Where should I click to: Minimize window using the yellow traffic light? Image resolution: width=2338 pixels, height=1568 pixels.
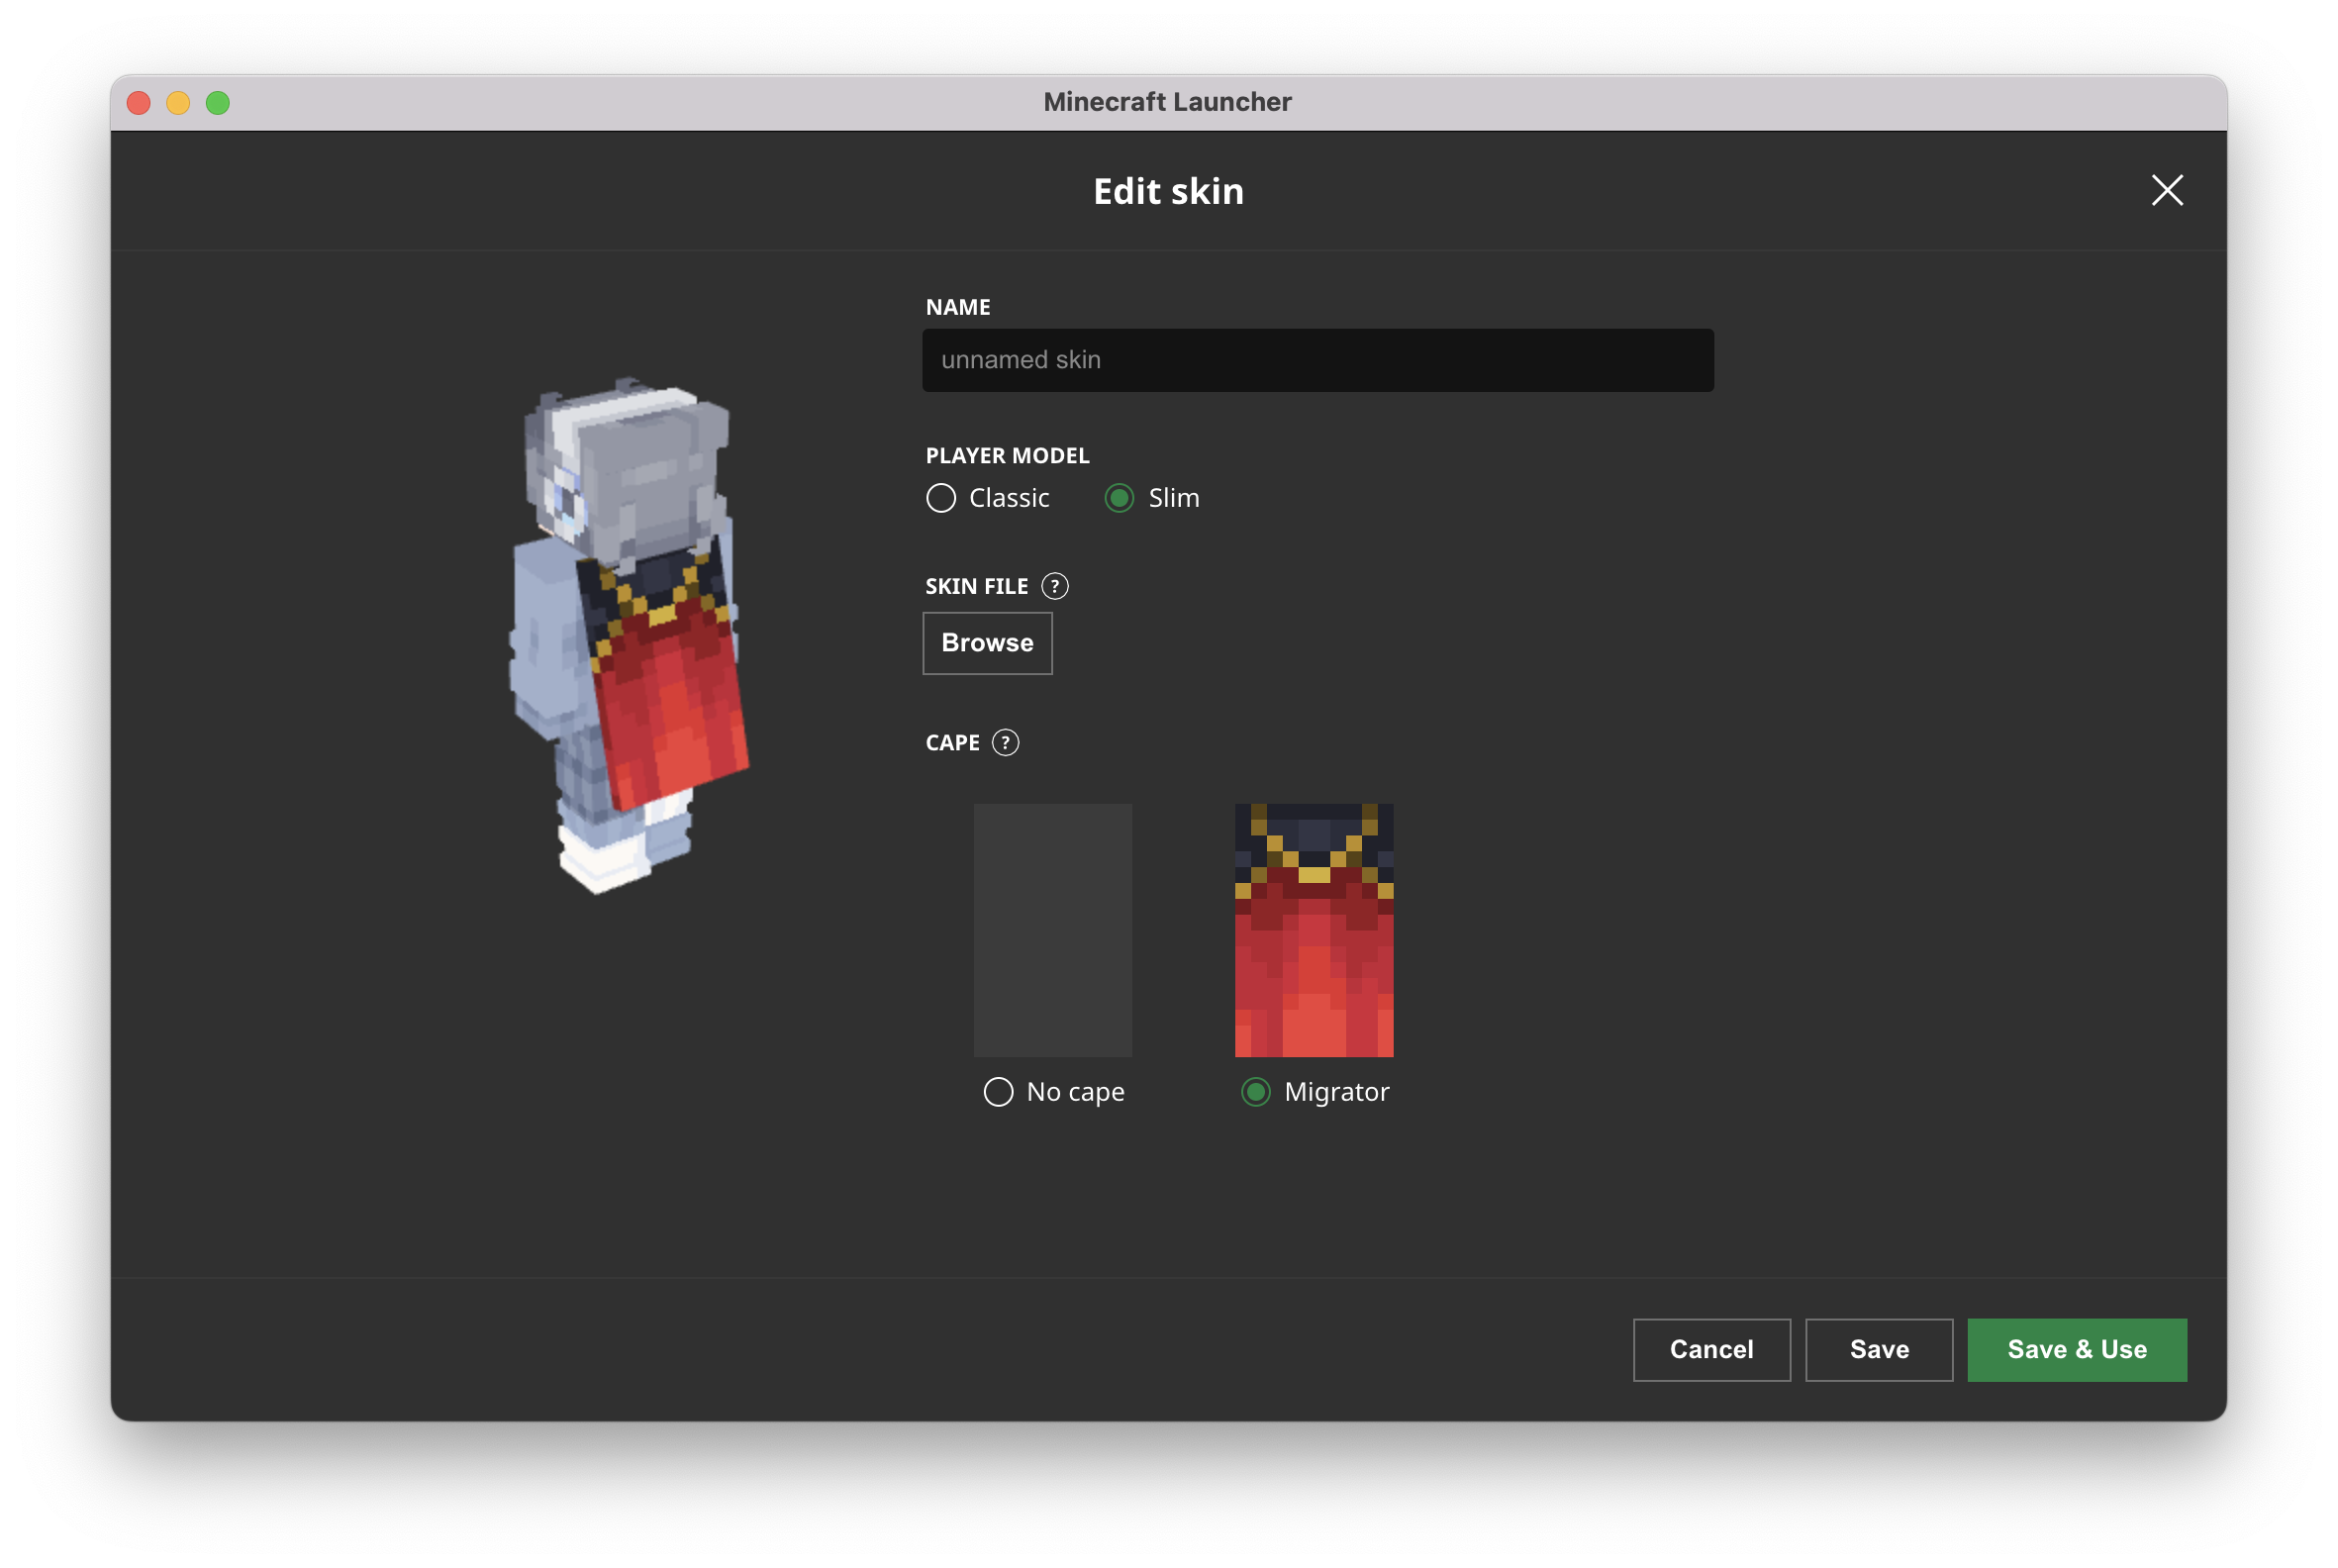pos(178,103)
